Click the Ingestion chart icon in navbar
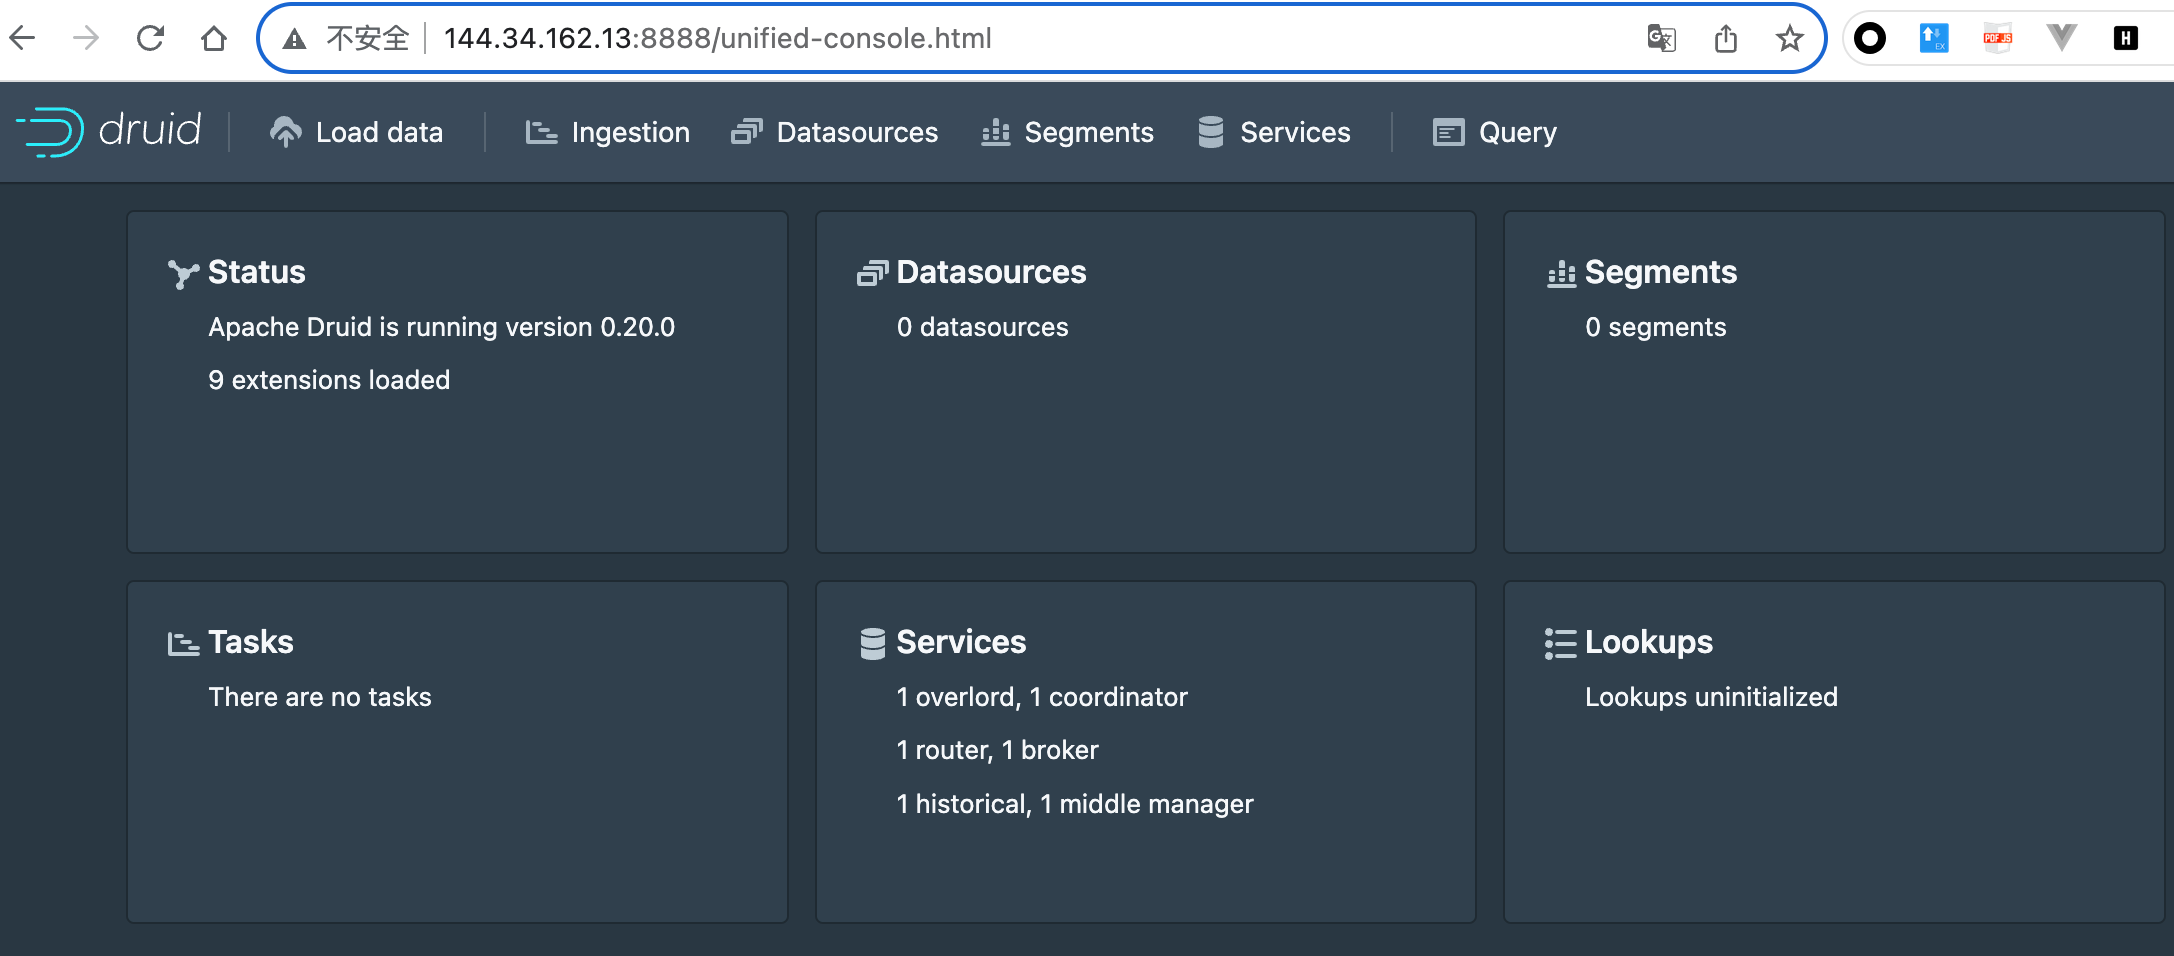Image resolution: width=2174 pixels, height=956 pixels. [540, 132]
